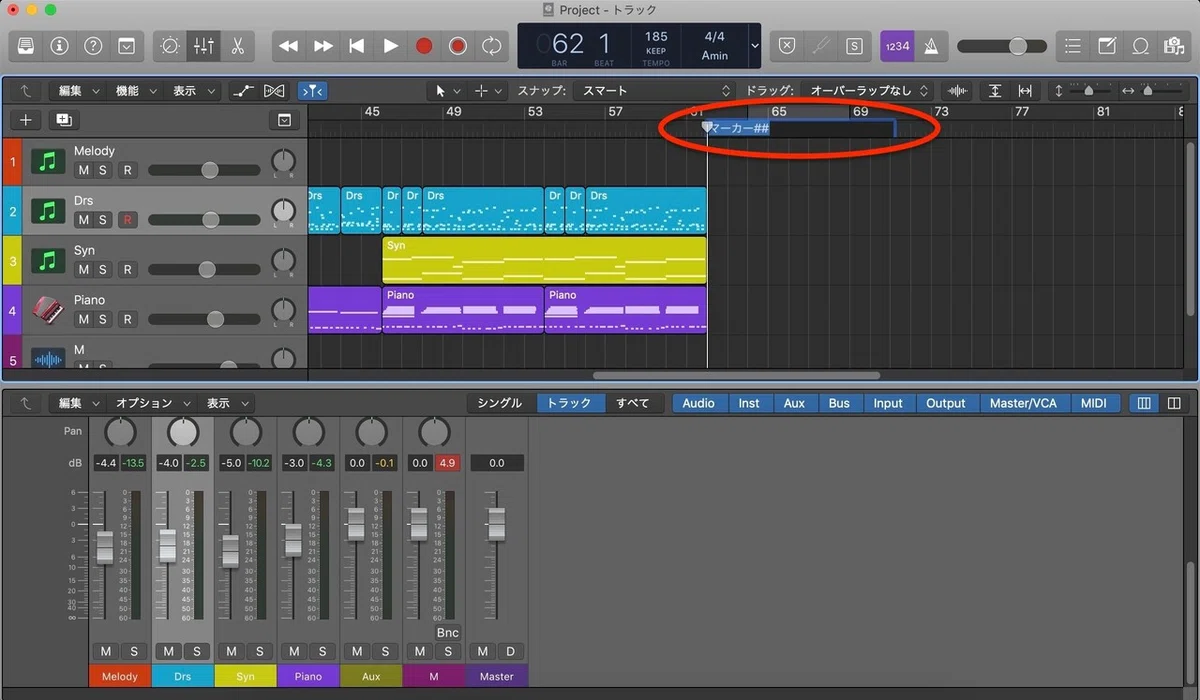Click the master volume slider in control bar
This screenshot has height=700, width=1200.
tap(1000, 46)
